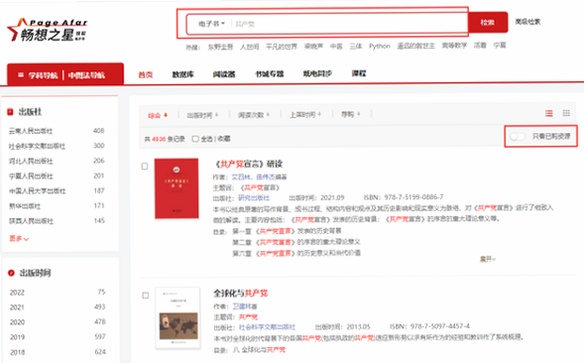Open the 阅读器 nav tab

pyautogui.click(x=224, y=74)
